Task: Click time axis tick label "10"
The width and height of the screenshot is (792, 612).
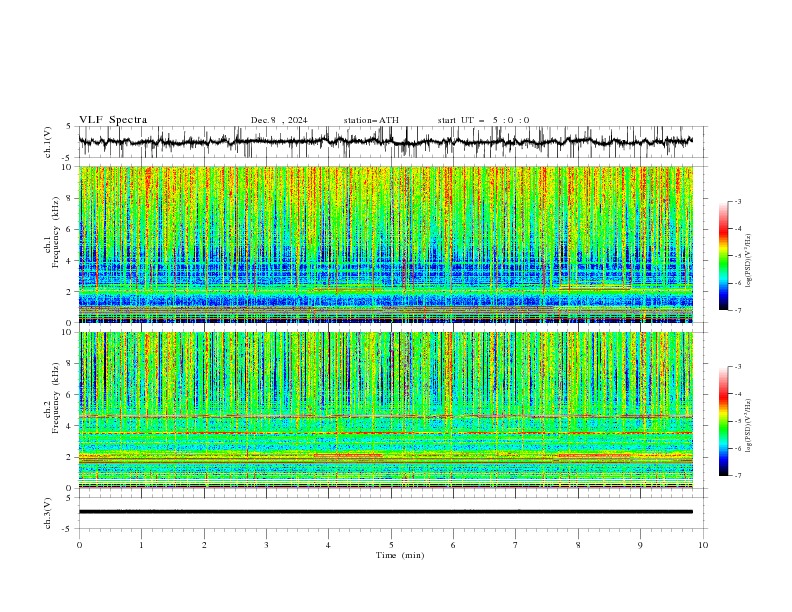Action: 703,545
